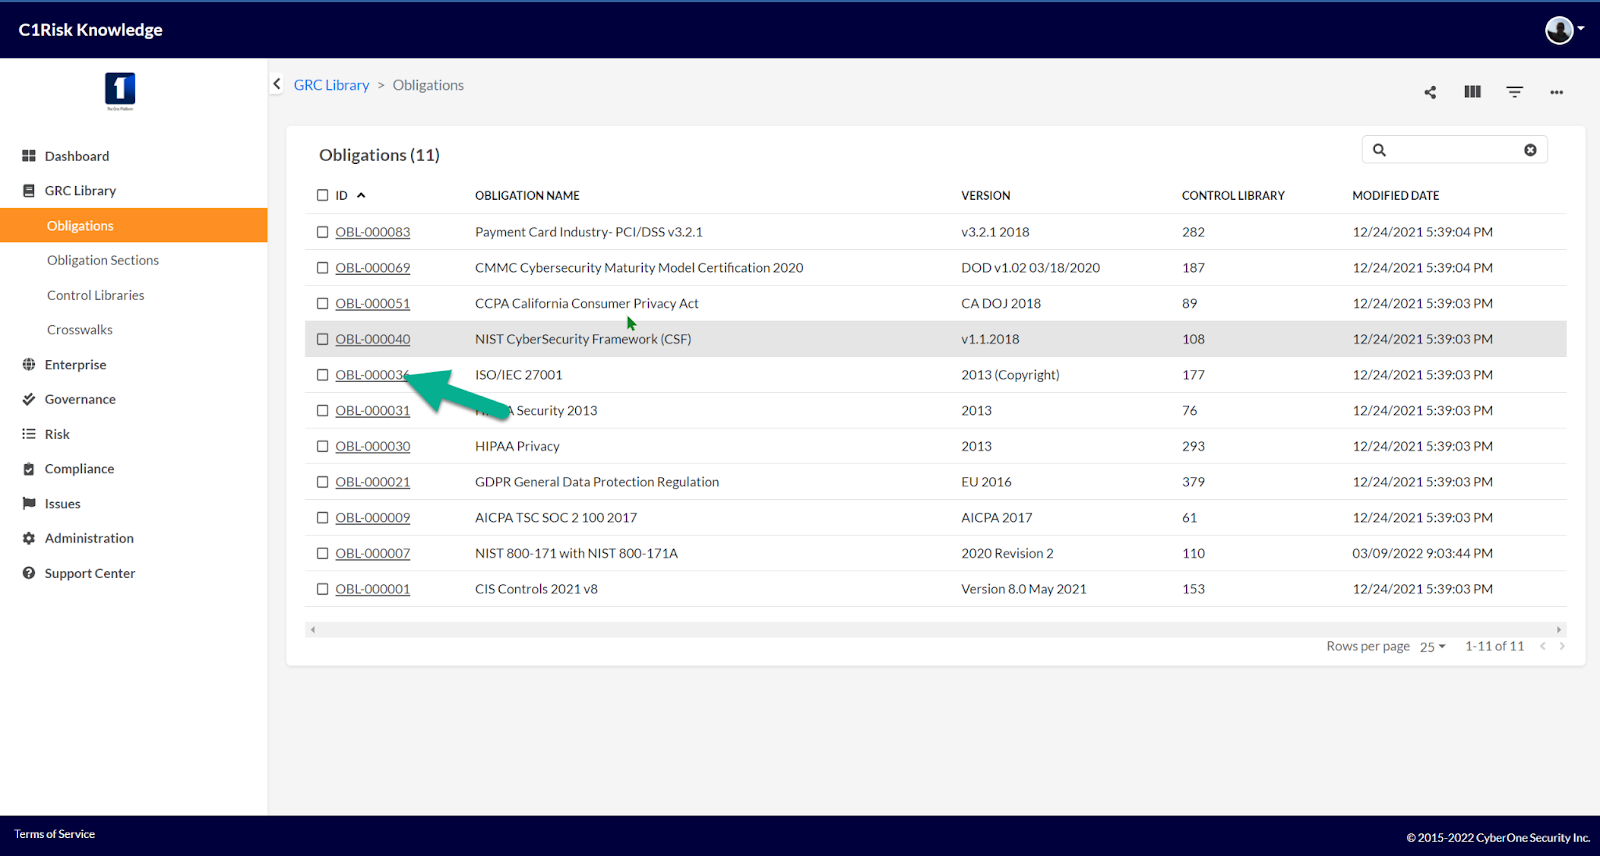
Task: Click the Dashboard grid icon
Action: tap(29, 156)
